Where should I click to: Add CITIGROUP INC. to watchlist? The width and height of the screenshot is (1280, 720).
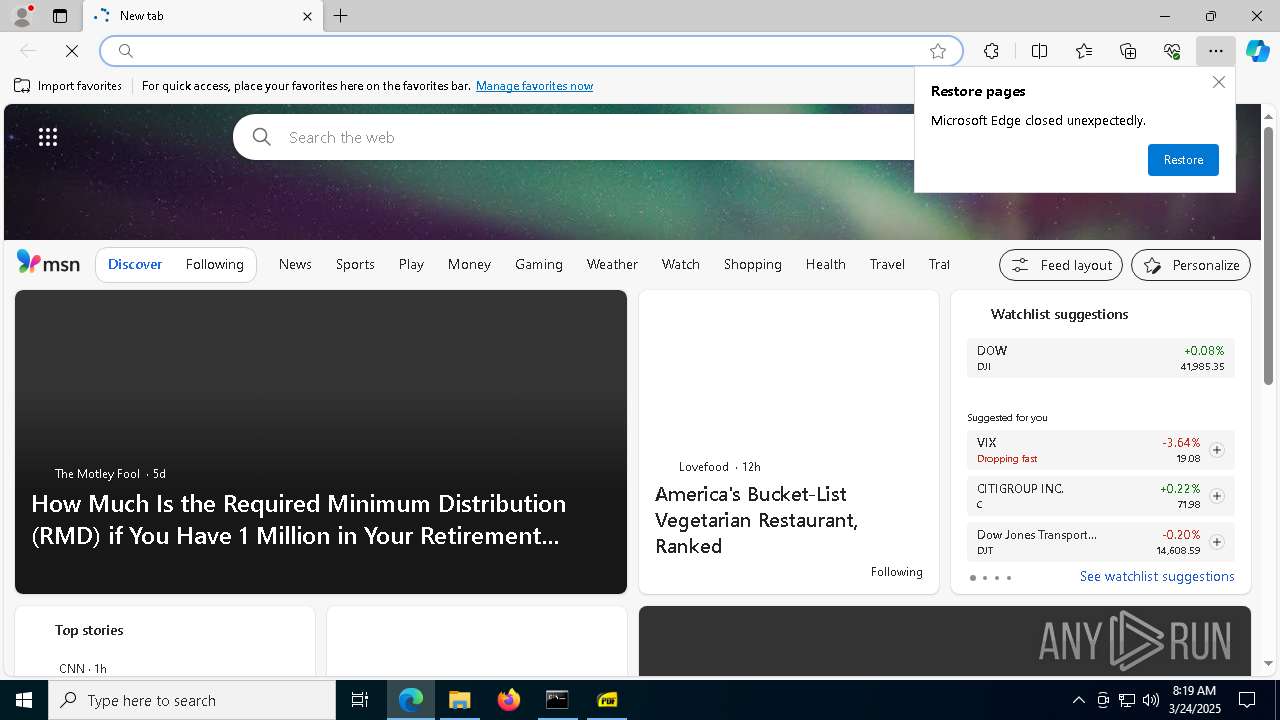1216,496
